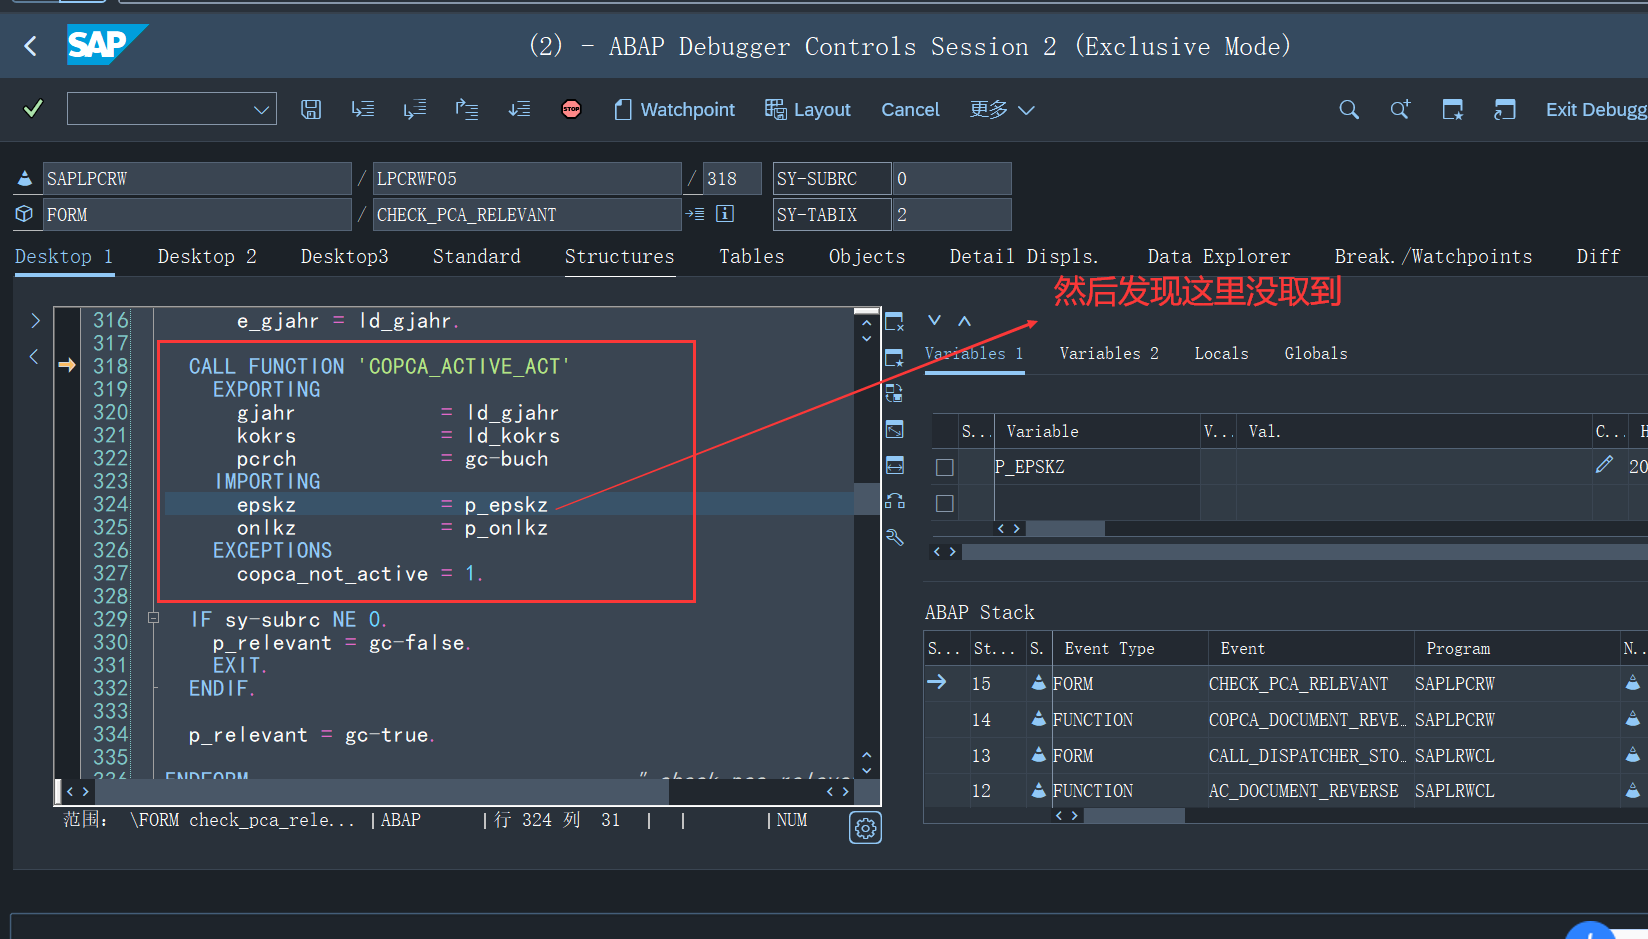
Task: Click the create session window icon
Action: point(1504,109)
